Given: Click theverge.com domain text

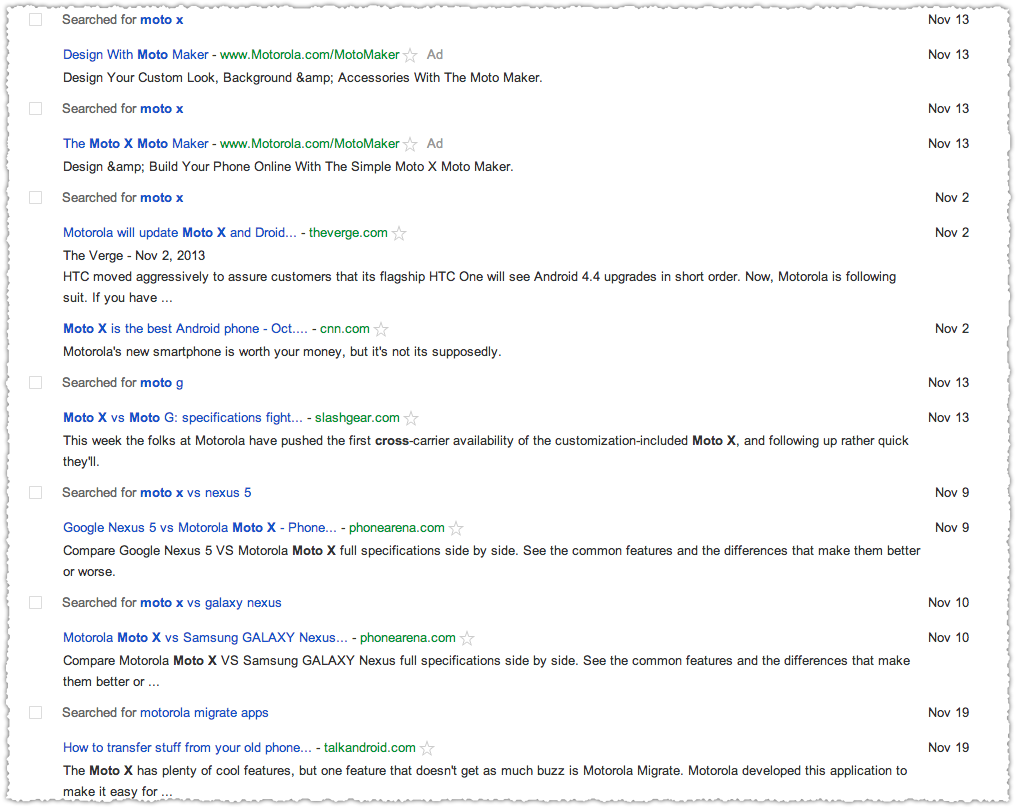Looking at the screenshot, I should pyautogui.click(x=348, y=233).
